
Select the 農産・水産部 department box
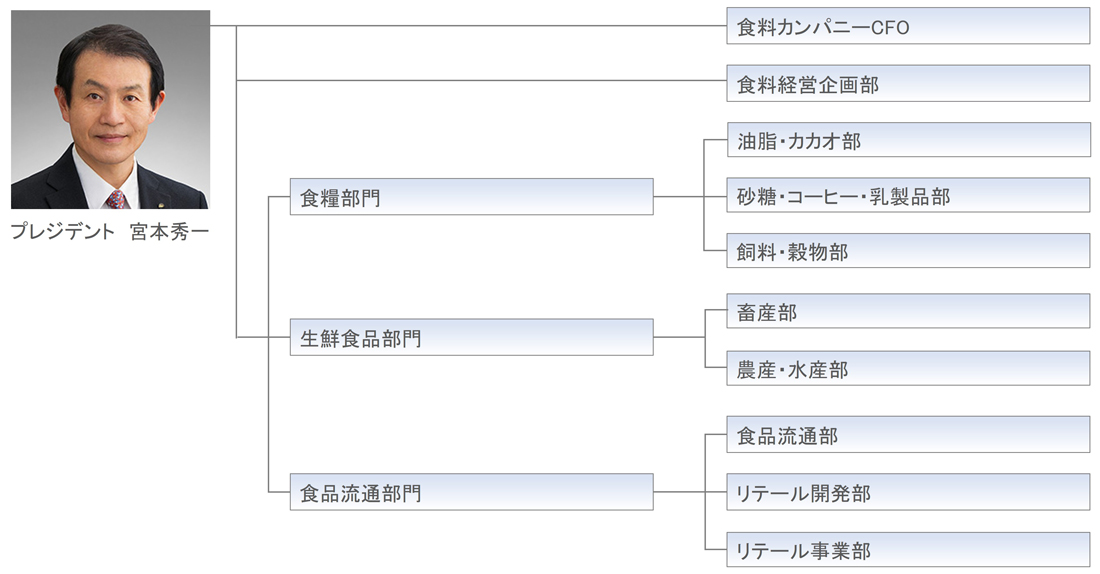click(908, 369)
